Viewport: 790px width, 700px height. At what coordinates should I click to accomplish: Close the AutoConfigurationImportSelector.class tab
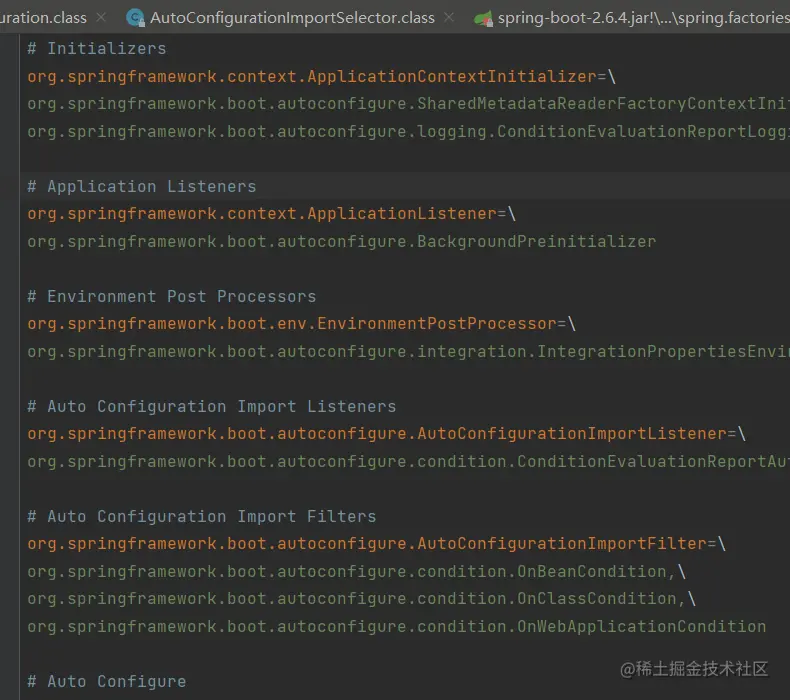[x=449, y=18]
